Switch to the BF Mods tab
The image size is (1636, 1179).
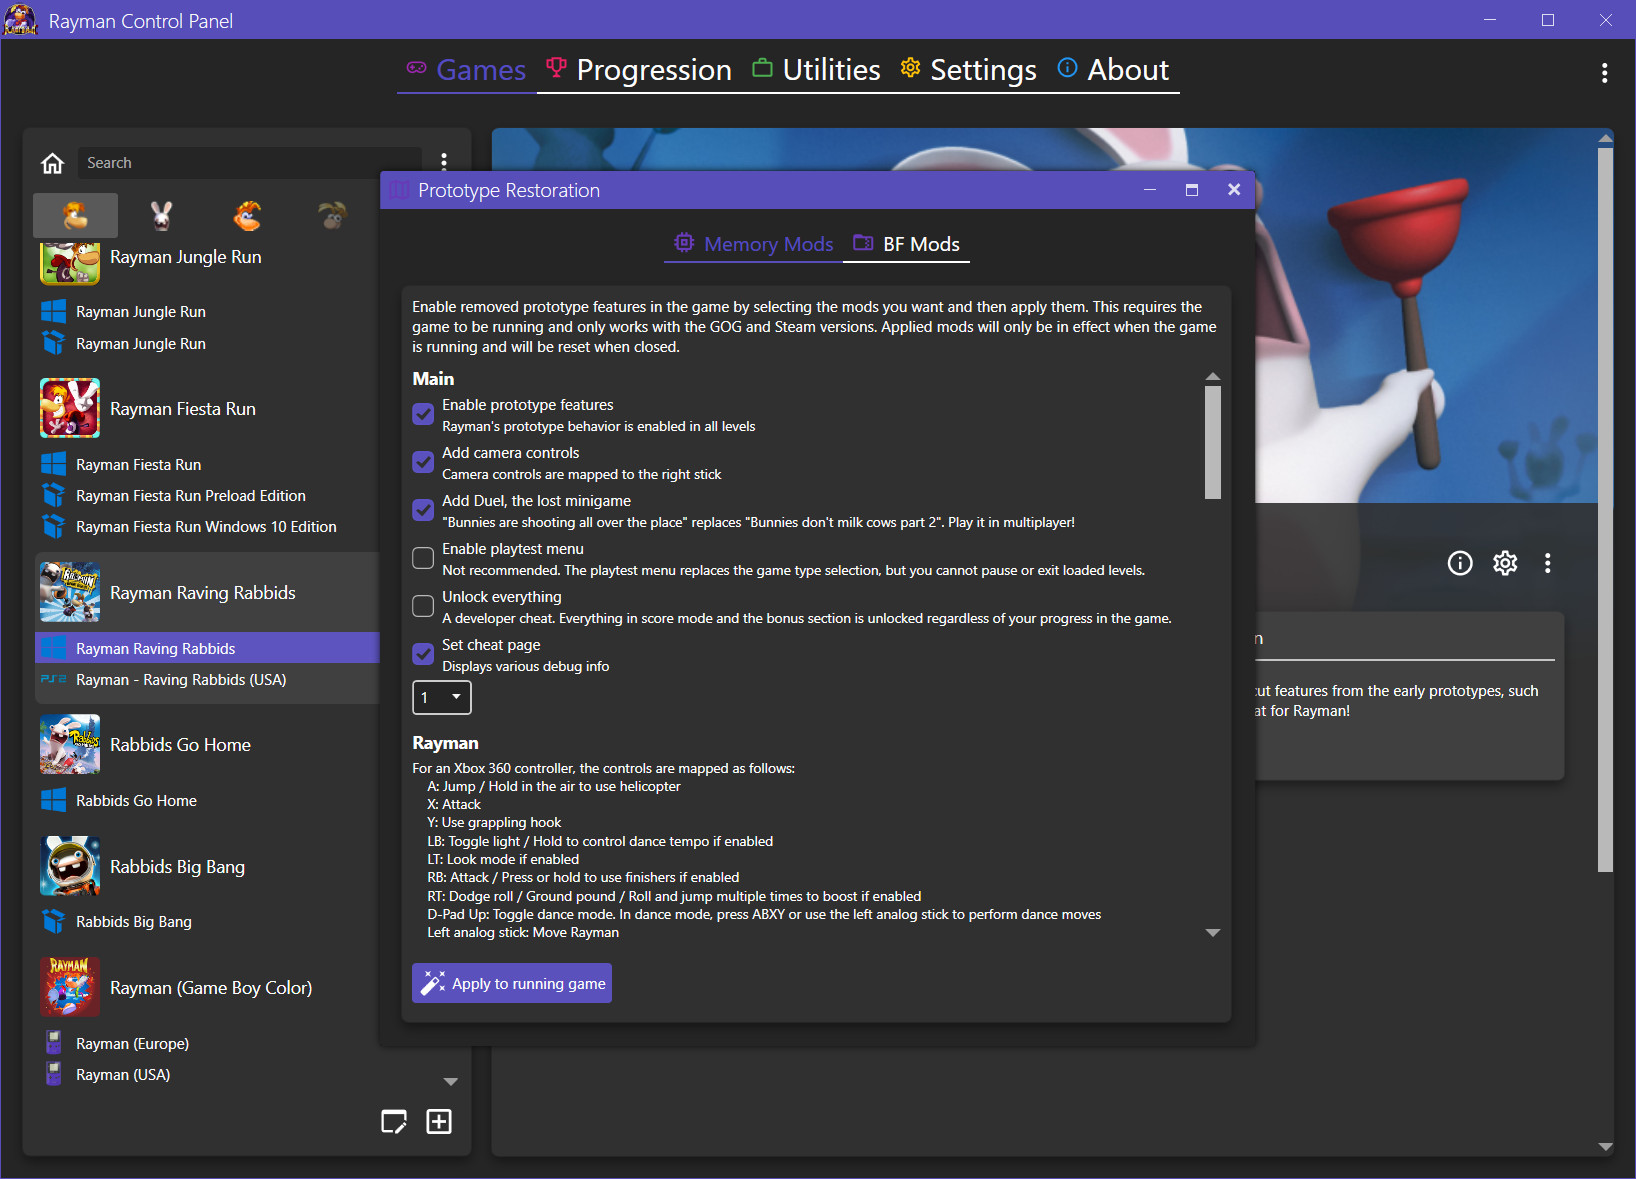coord(906,244)
